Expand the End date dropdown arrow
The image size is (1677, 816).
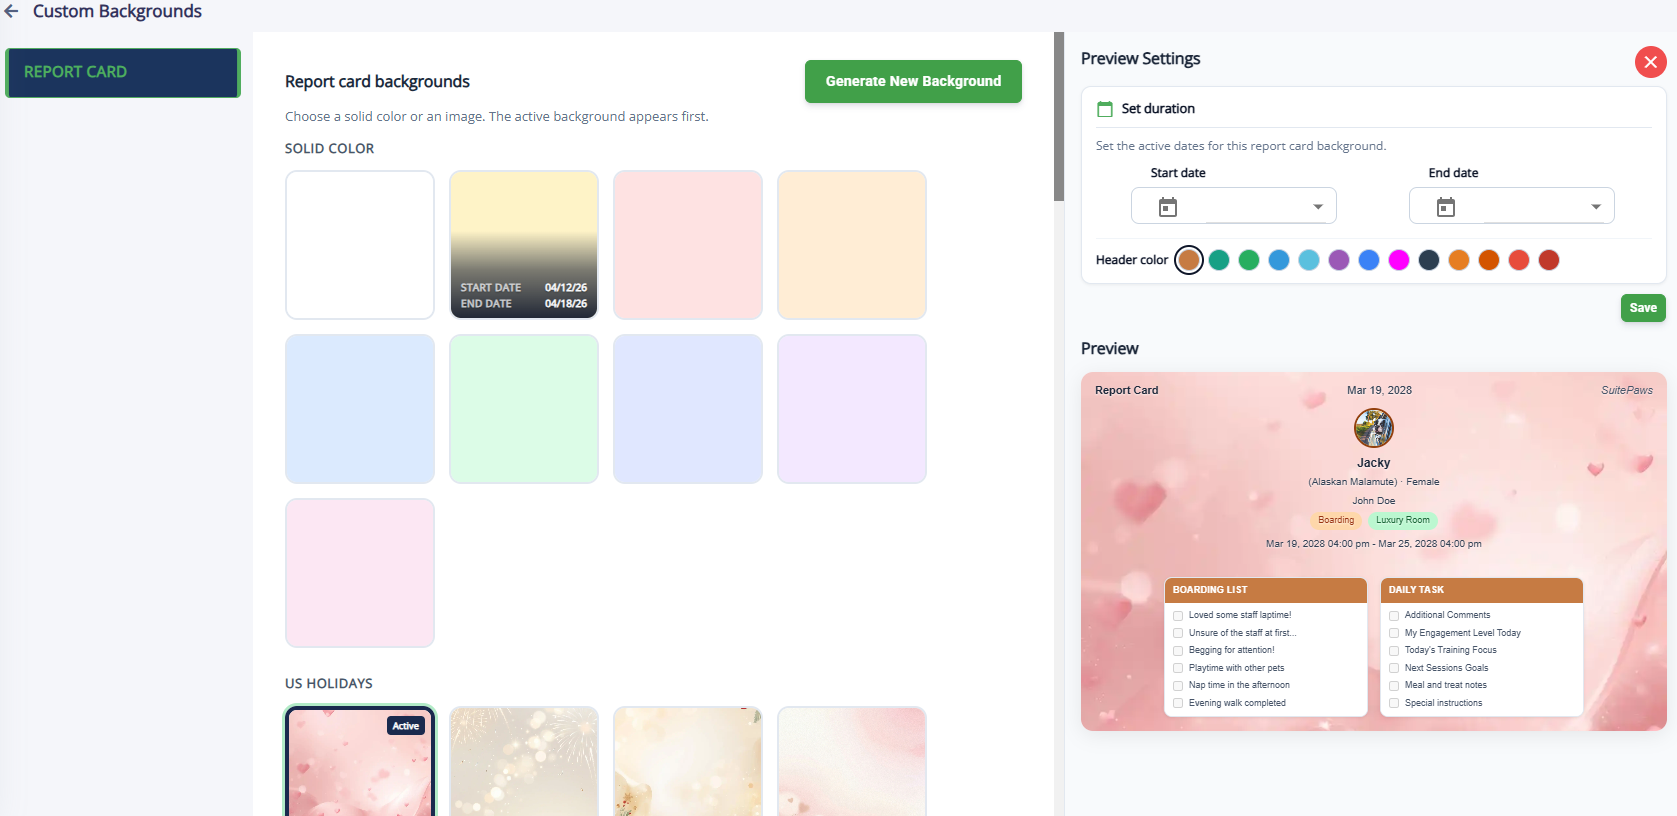click(1596, 207)
